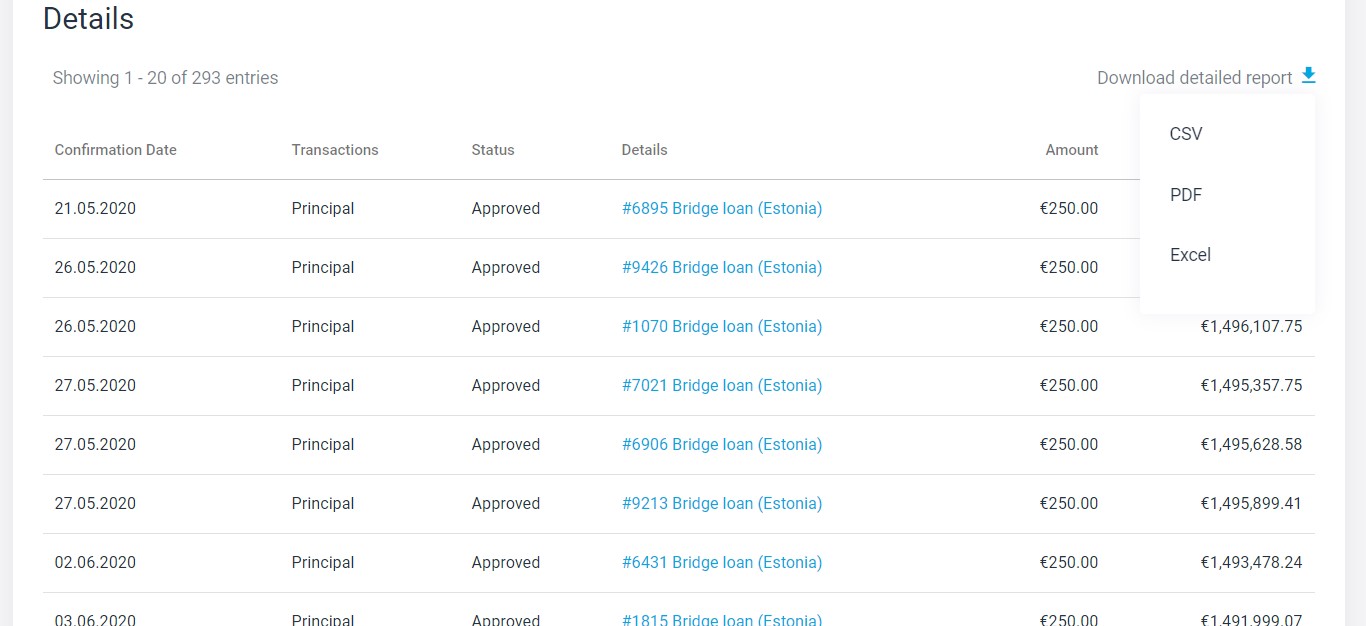
Task: Go to loan #6431 Bridge loan
Action: pos(721,563)
